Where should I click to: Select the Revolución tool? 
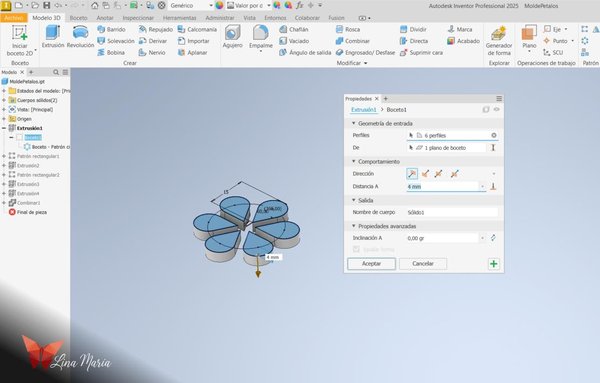tap(80, 37)
